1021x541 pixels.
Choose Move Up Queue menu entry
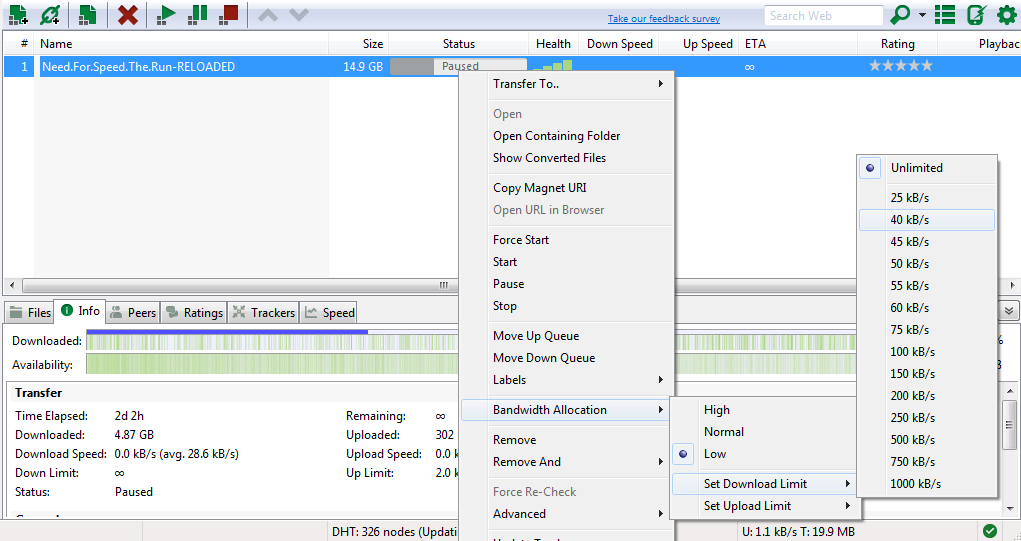coord(565,336)
